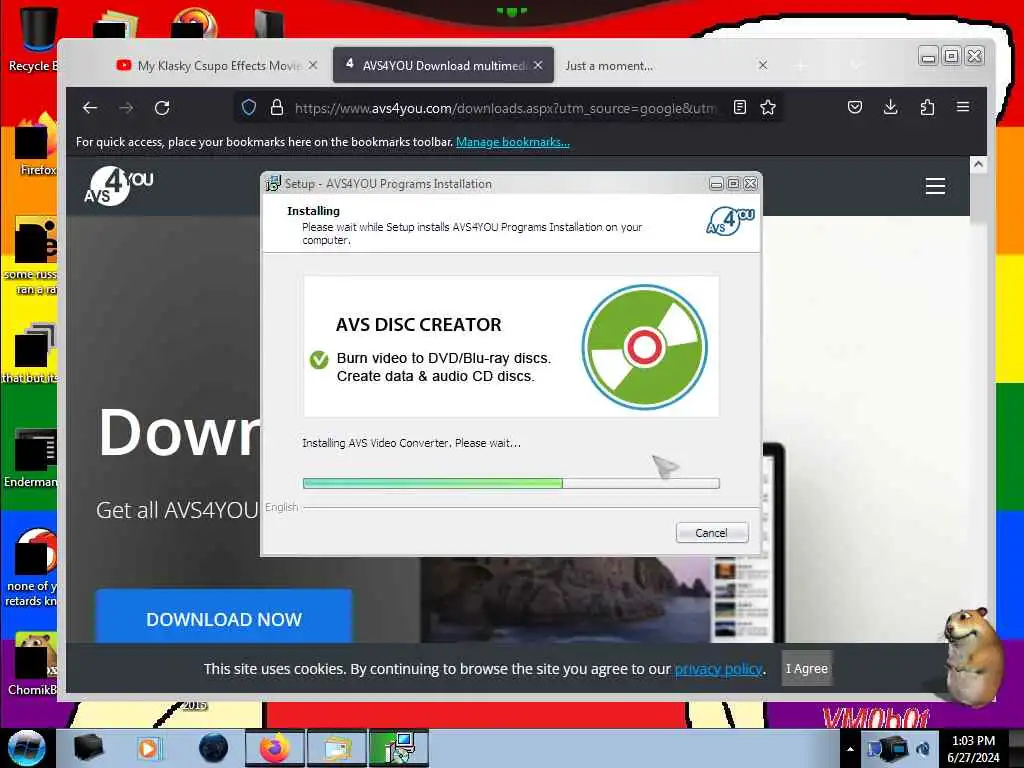
Task: Click the AVS4YOU logo on the webpage
Action: pos(118,186)
